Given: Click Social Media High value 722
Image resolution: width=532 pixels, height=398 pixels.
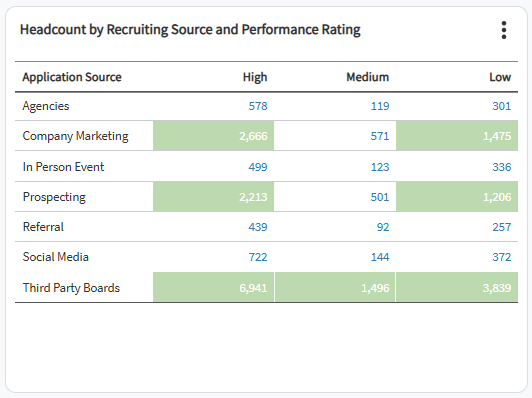Looking at the screenshot, I should pos(258,257).
